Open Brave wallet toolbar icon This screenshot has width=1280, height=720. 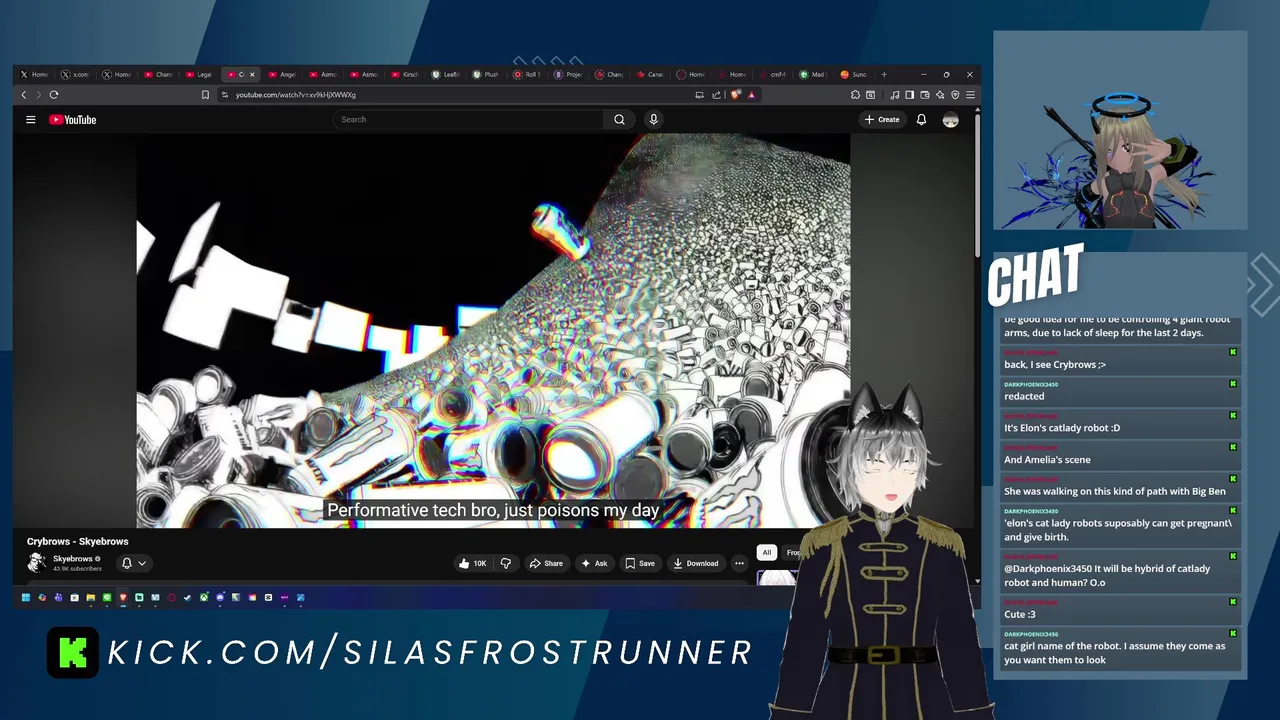pyautogui.click(x=925, y=94)
